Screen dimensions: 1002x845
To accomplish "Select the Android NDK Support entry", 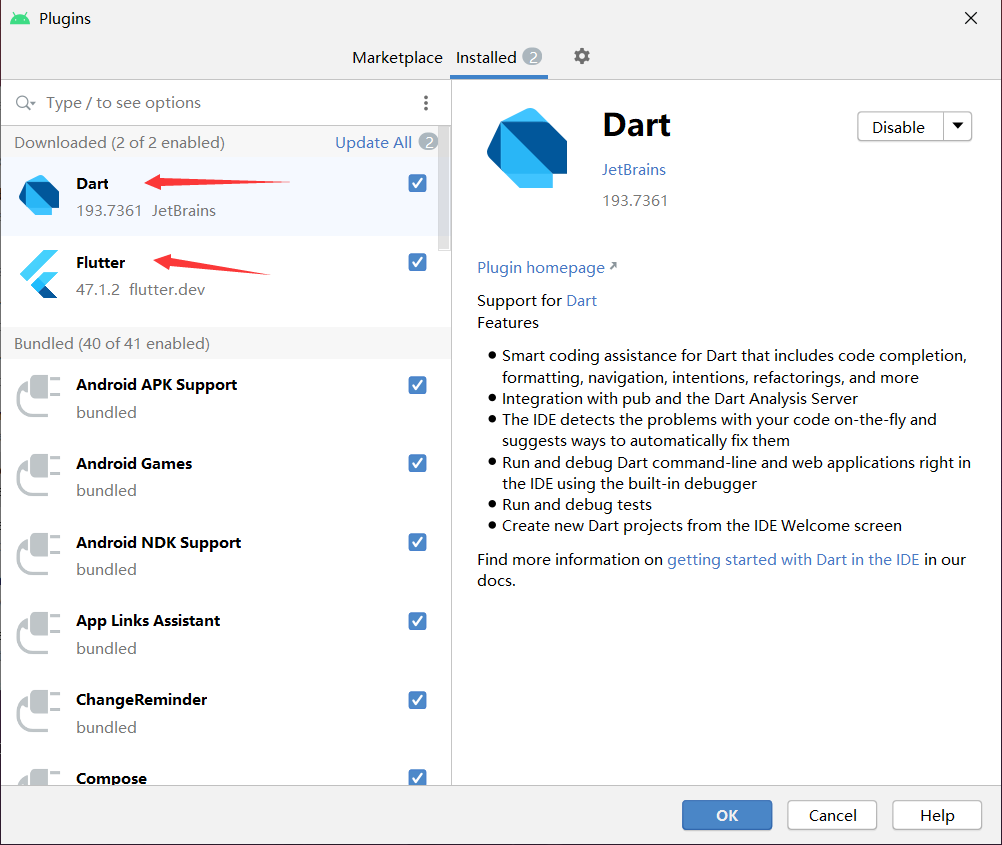I will (220, 555).
